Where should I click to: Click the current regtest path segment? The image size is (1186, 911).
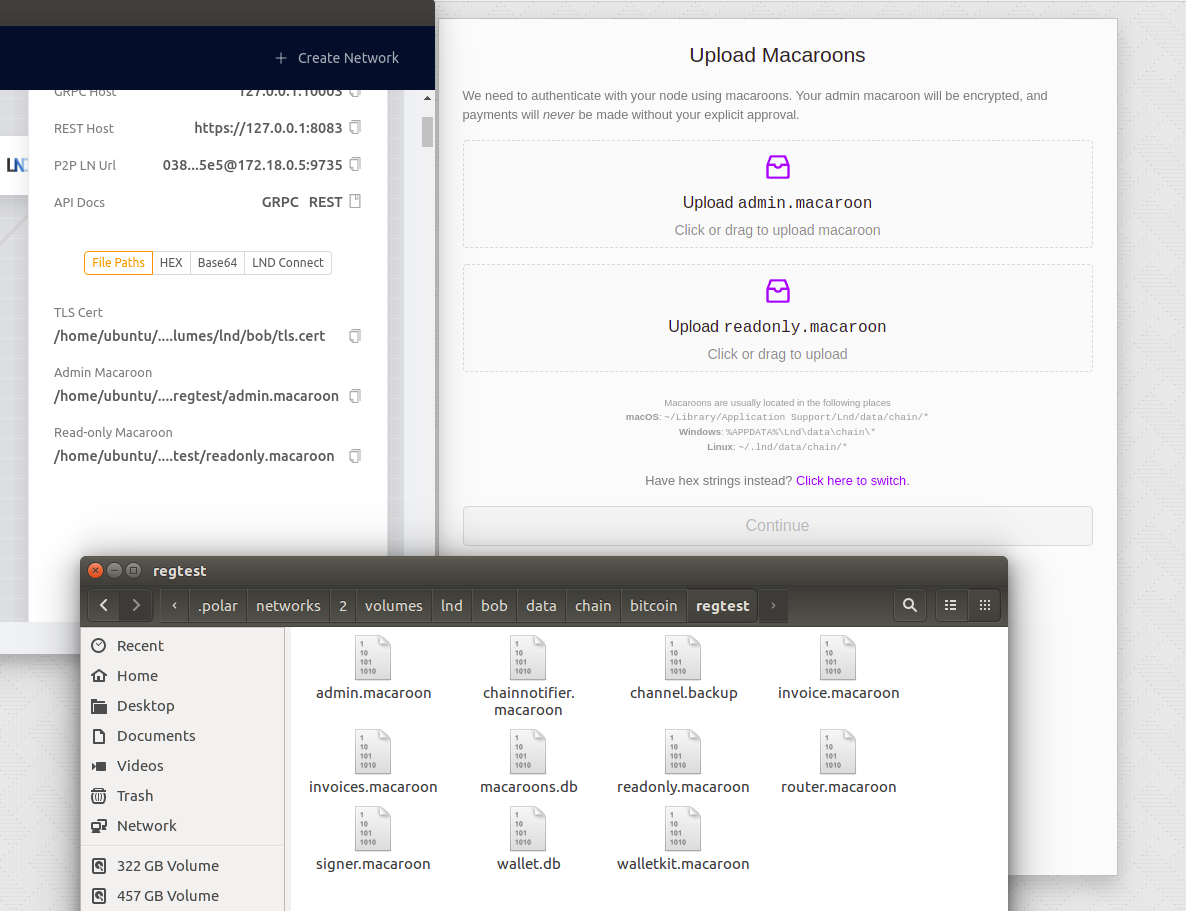[x=722, y=605]
